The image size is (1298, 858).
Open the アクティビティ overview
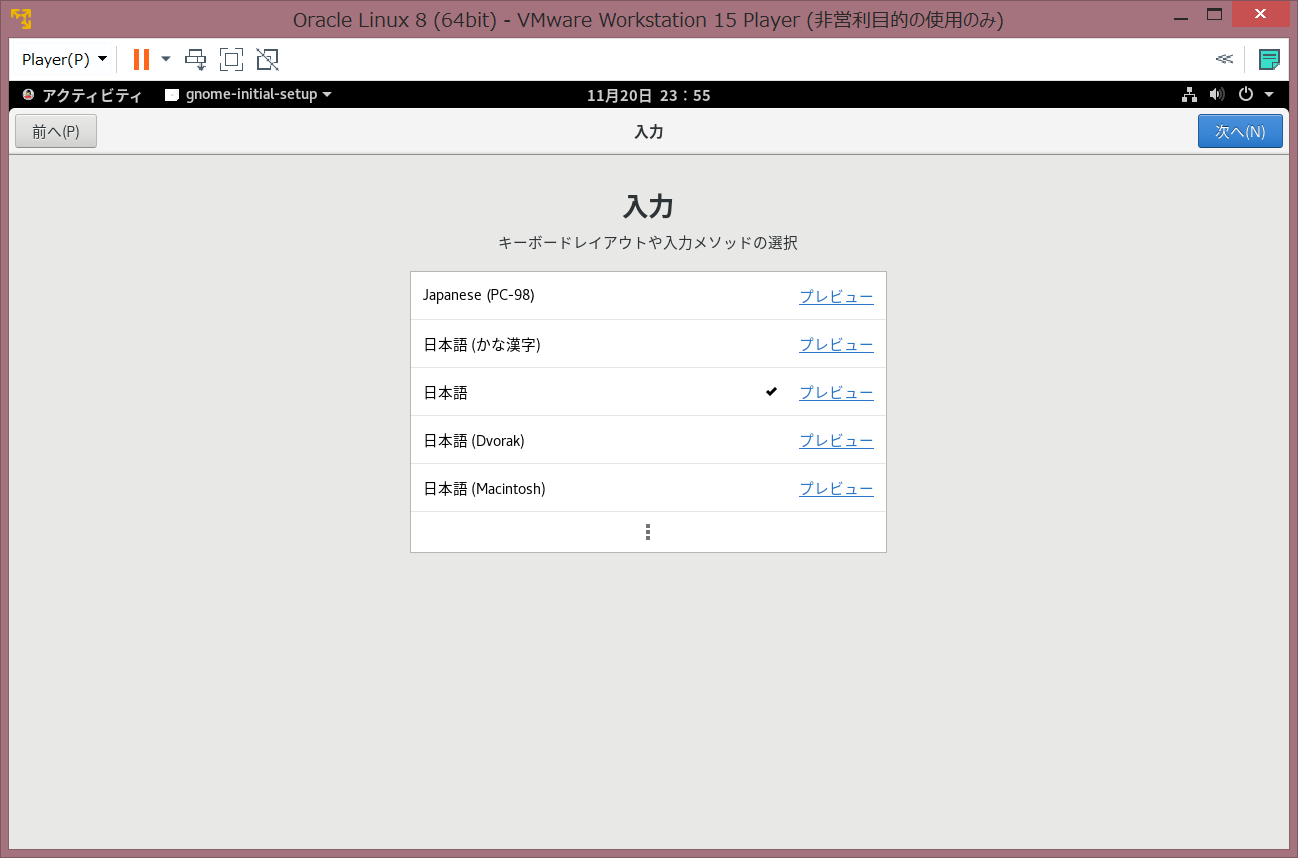(x=82, y=95)
